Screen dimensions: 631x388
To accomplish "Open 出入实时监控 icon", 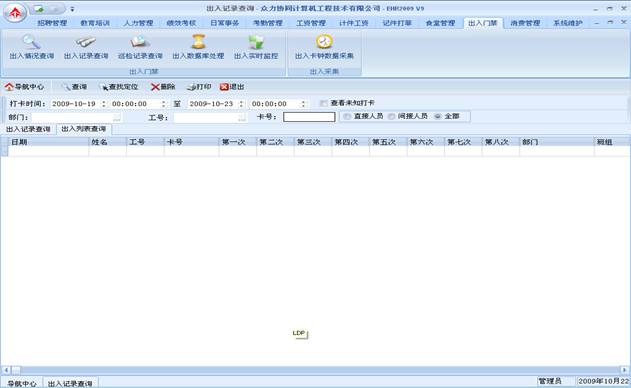I will [x=256, y=41].
